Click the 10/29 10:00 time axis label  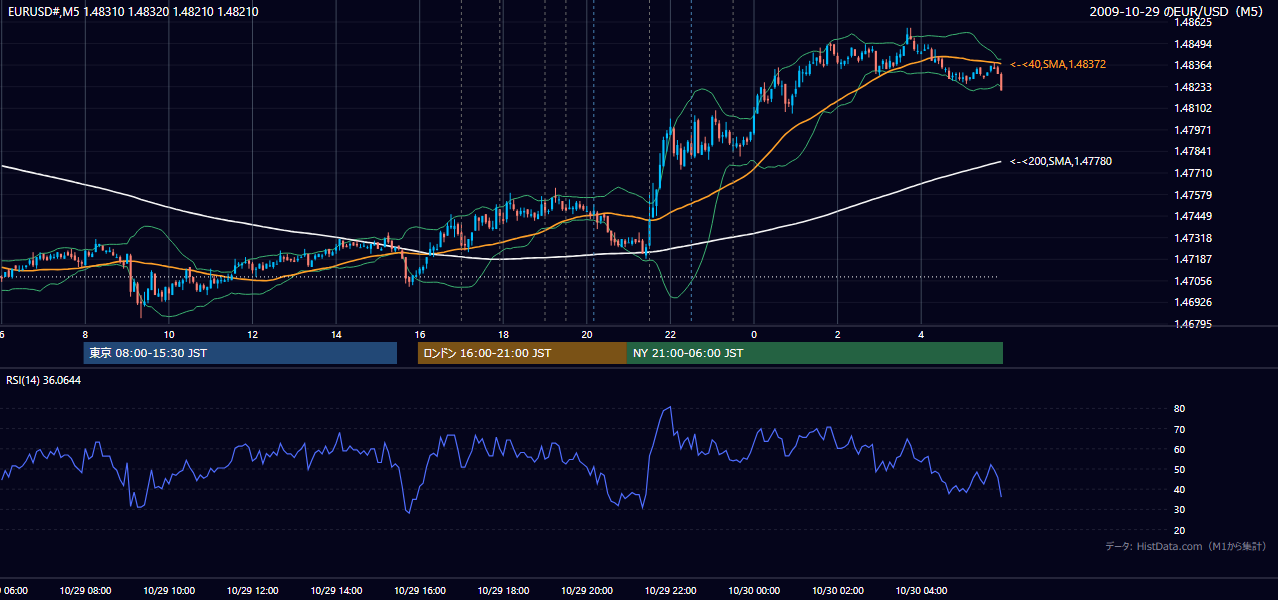[x=169, y=590]
